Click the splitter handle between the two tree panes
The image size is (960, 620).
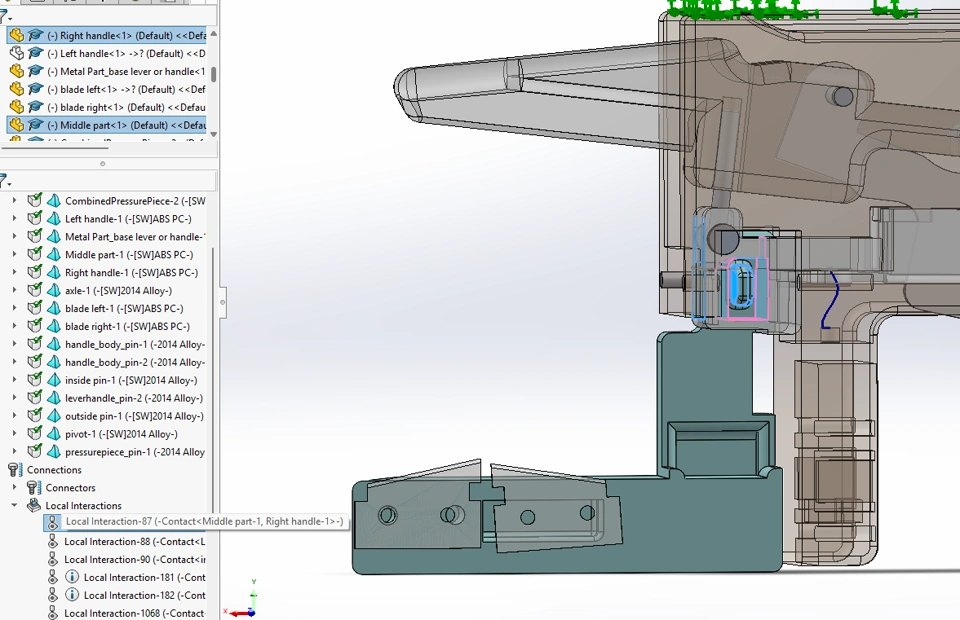102,163
